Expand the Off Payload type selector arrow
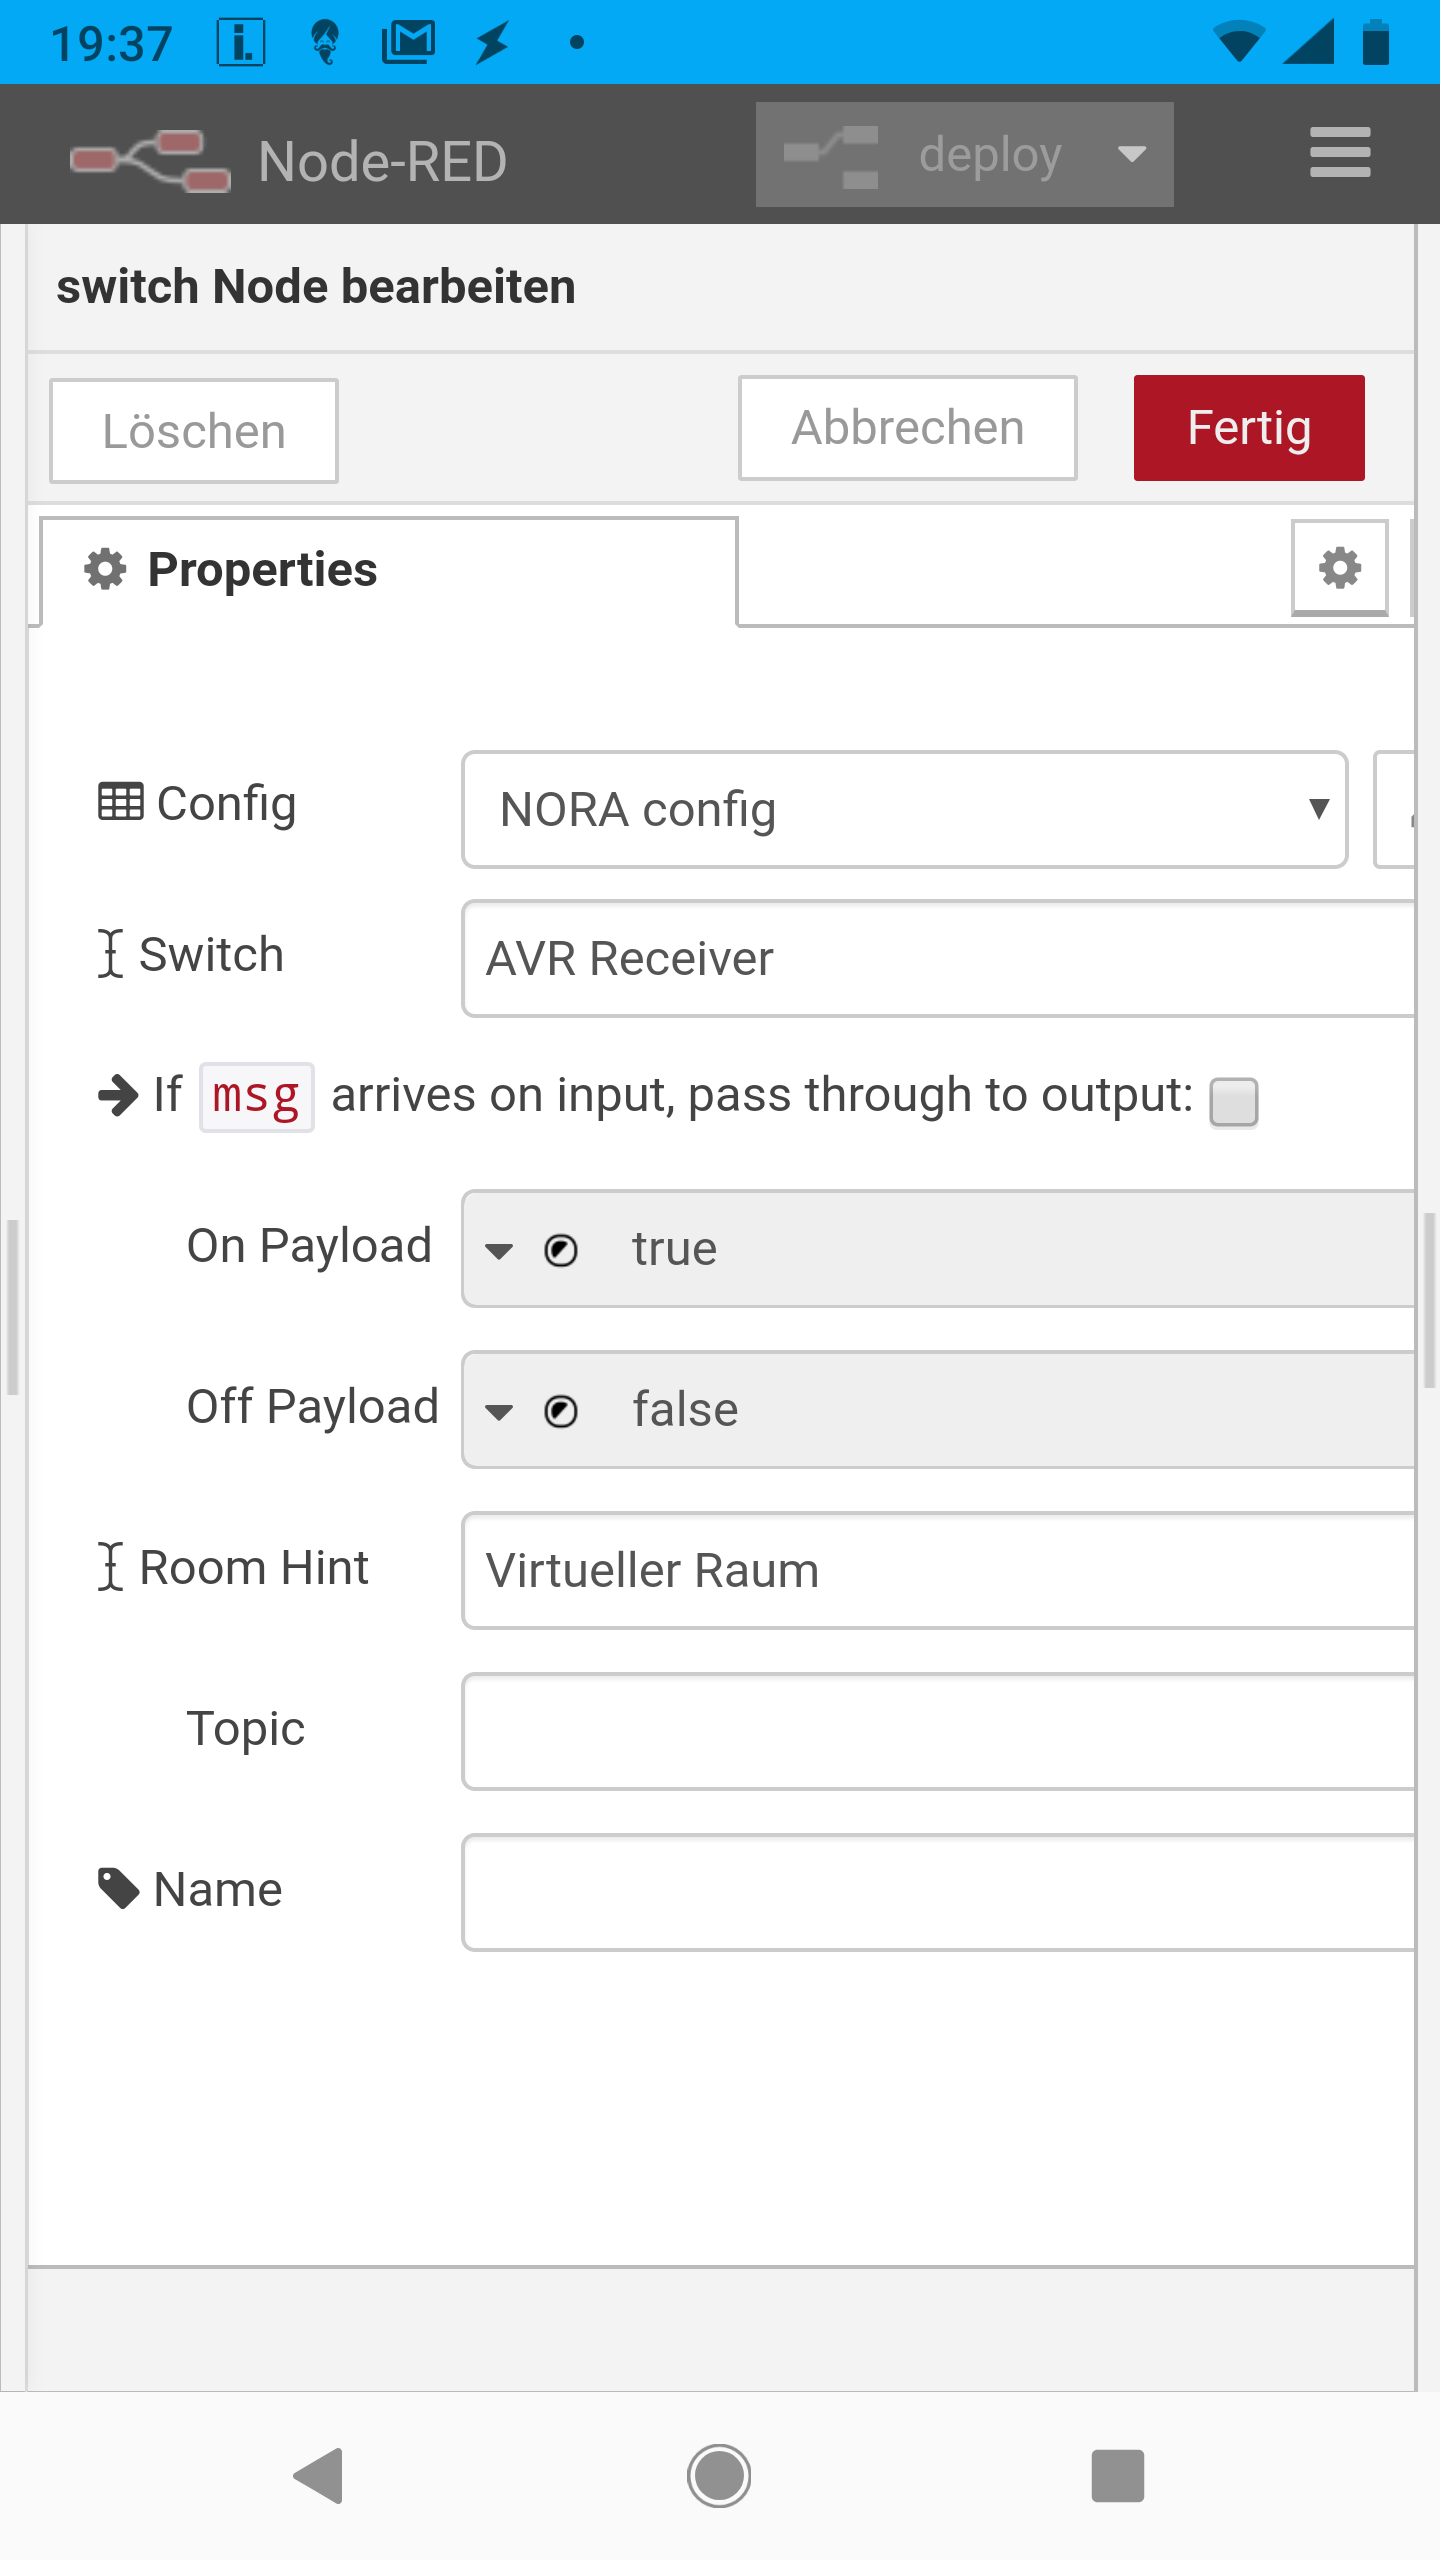1440x2560 pixels. pos(499,1411)
